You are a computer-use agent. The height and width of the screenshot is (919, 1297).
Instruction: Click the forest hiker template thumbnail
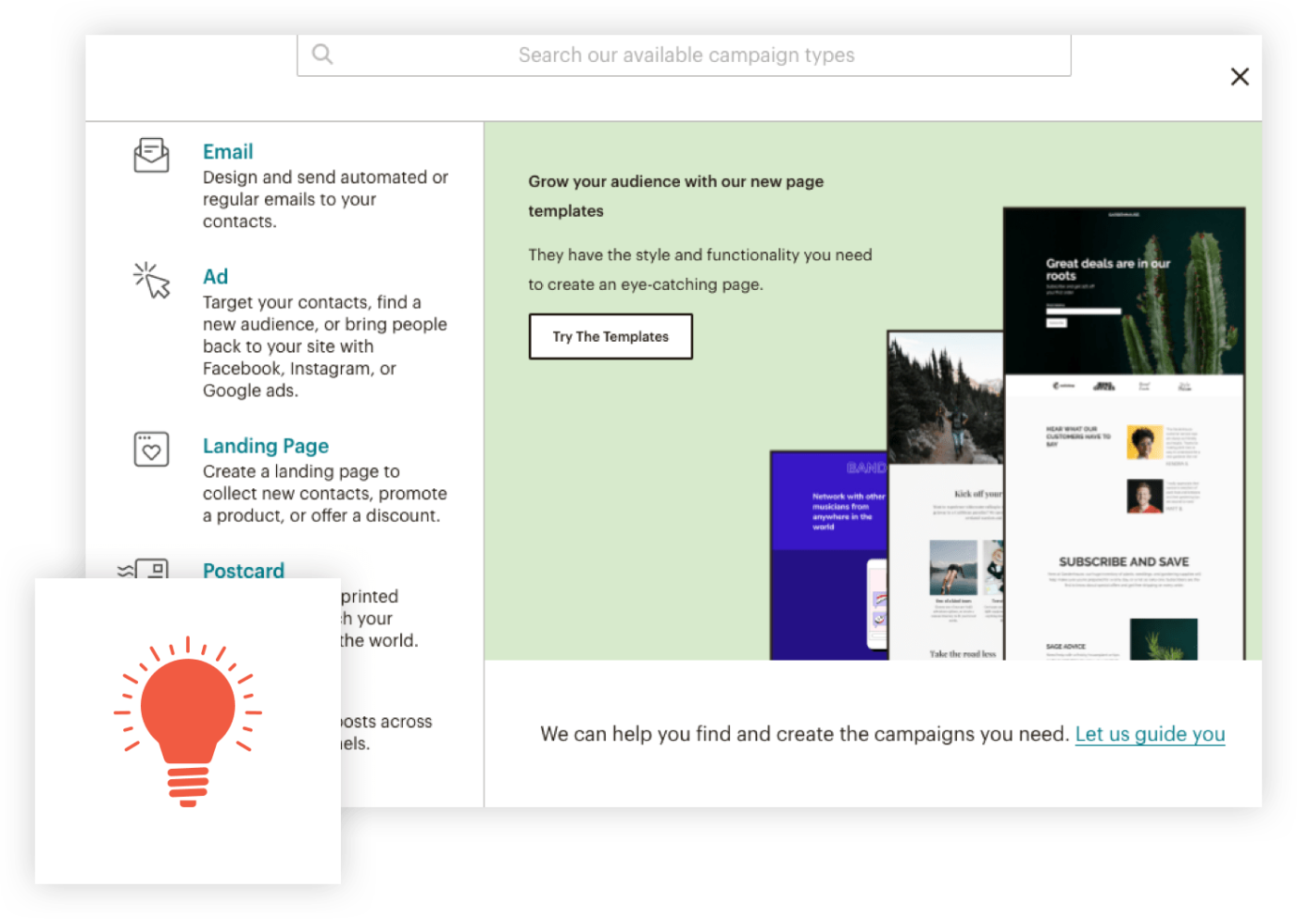point(945,495)
